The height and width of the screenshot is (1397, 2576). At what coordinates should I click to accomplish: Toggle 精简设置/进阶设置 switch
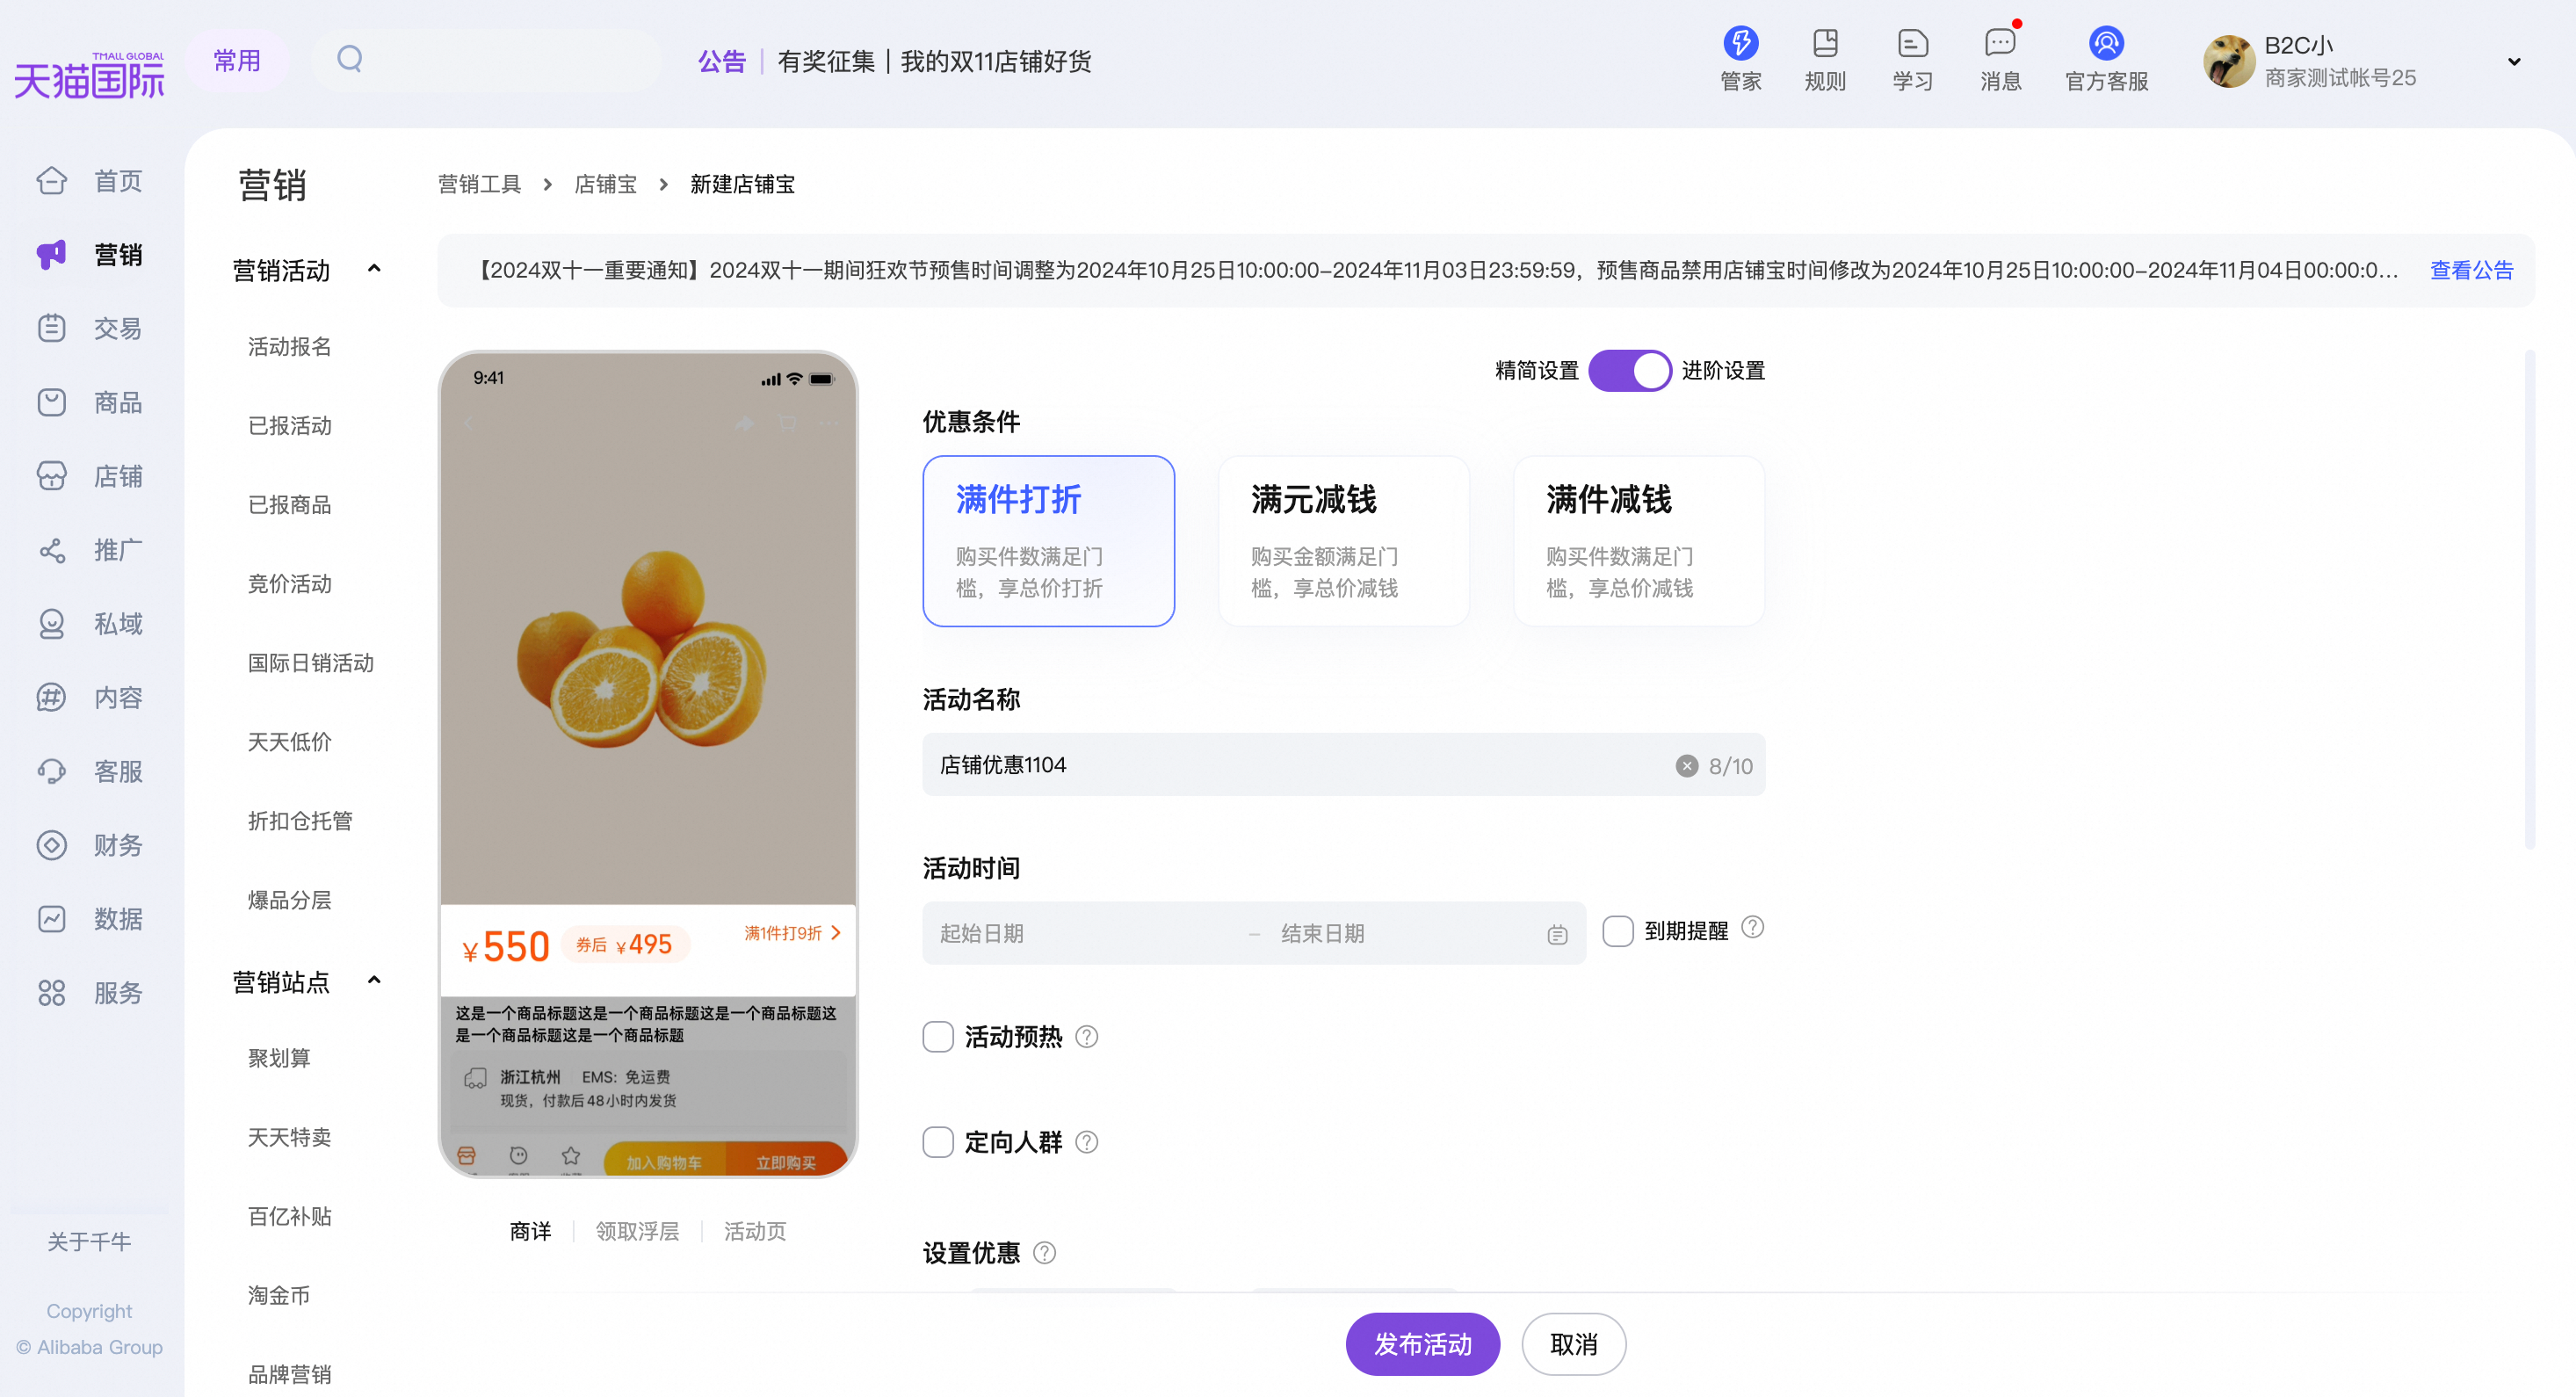tap(1629, 371)
